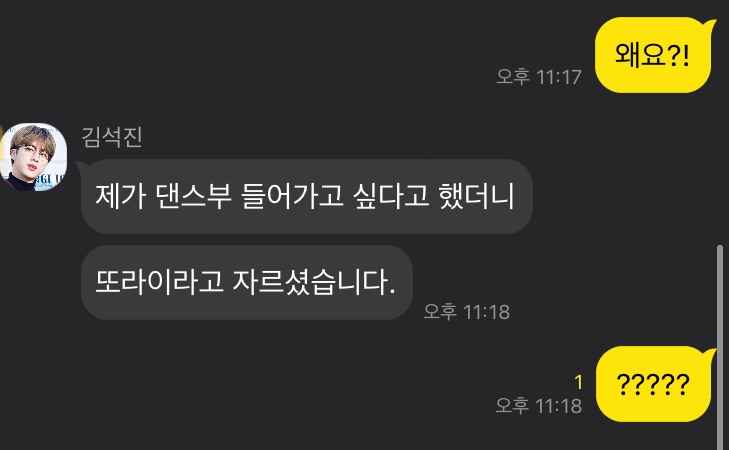Click the word 제가 in the message
The width and height of the screenshot is (729, 450).
[x=120, y=196]
